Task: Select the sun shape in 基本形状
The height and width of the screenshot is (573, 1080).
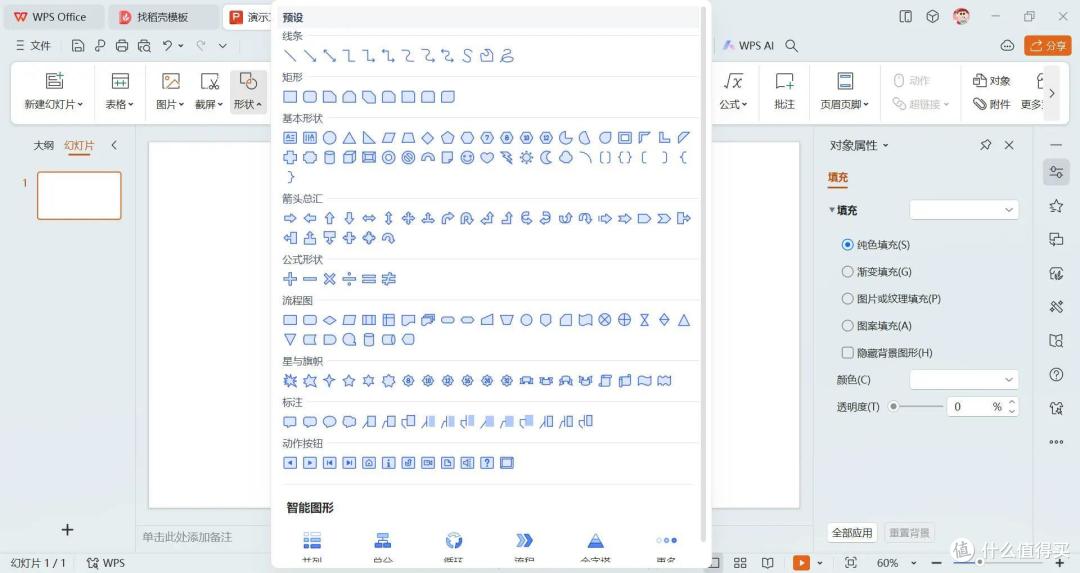Action: tap(526, 158)
